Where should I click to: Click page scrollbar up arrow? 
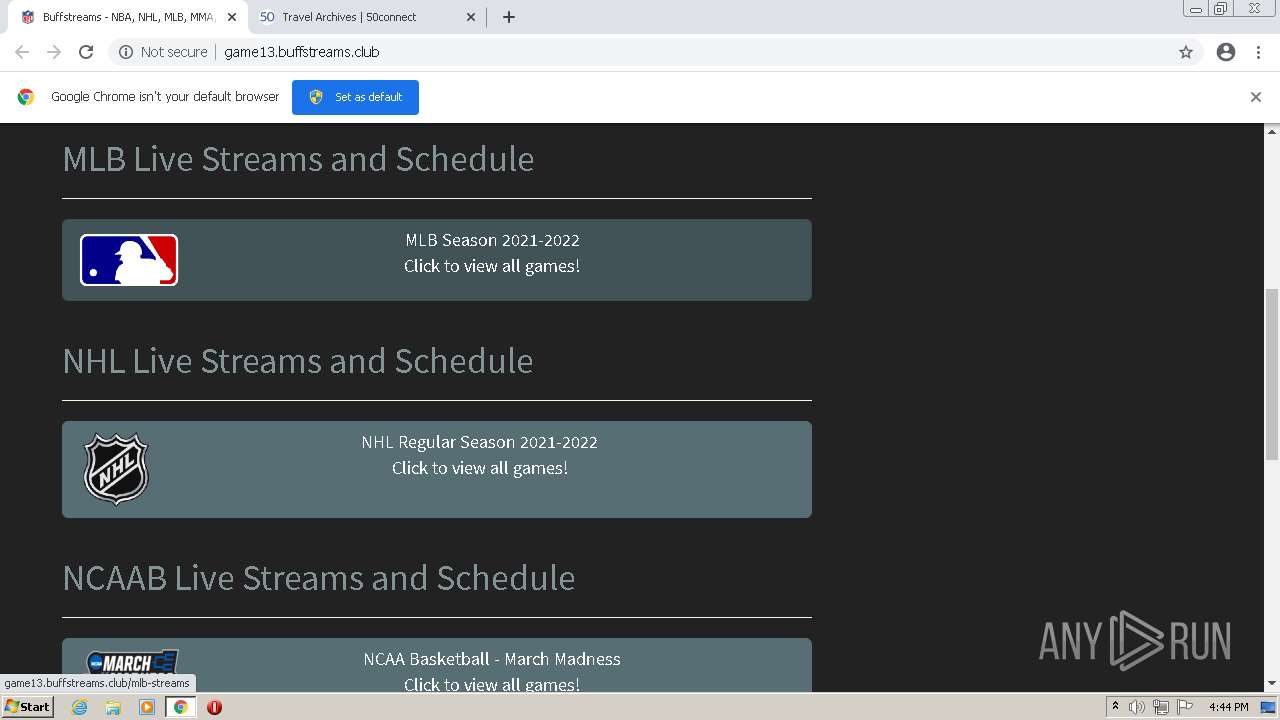tap(1272, 131)
